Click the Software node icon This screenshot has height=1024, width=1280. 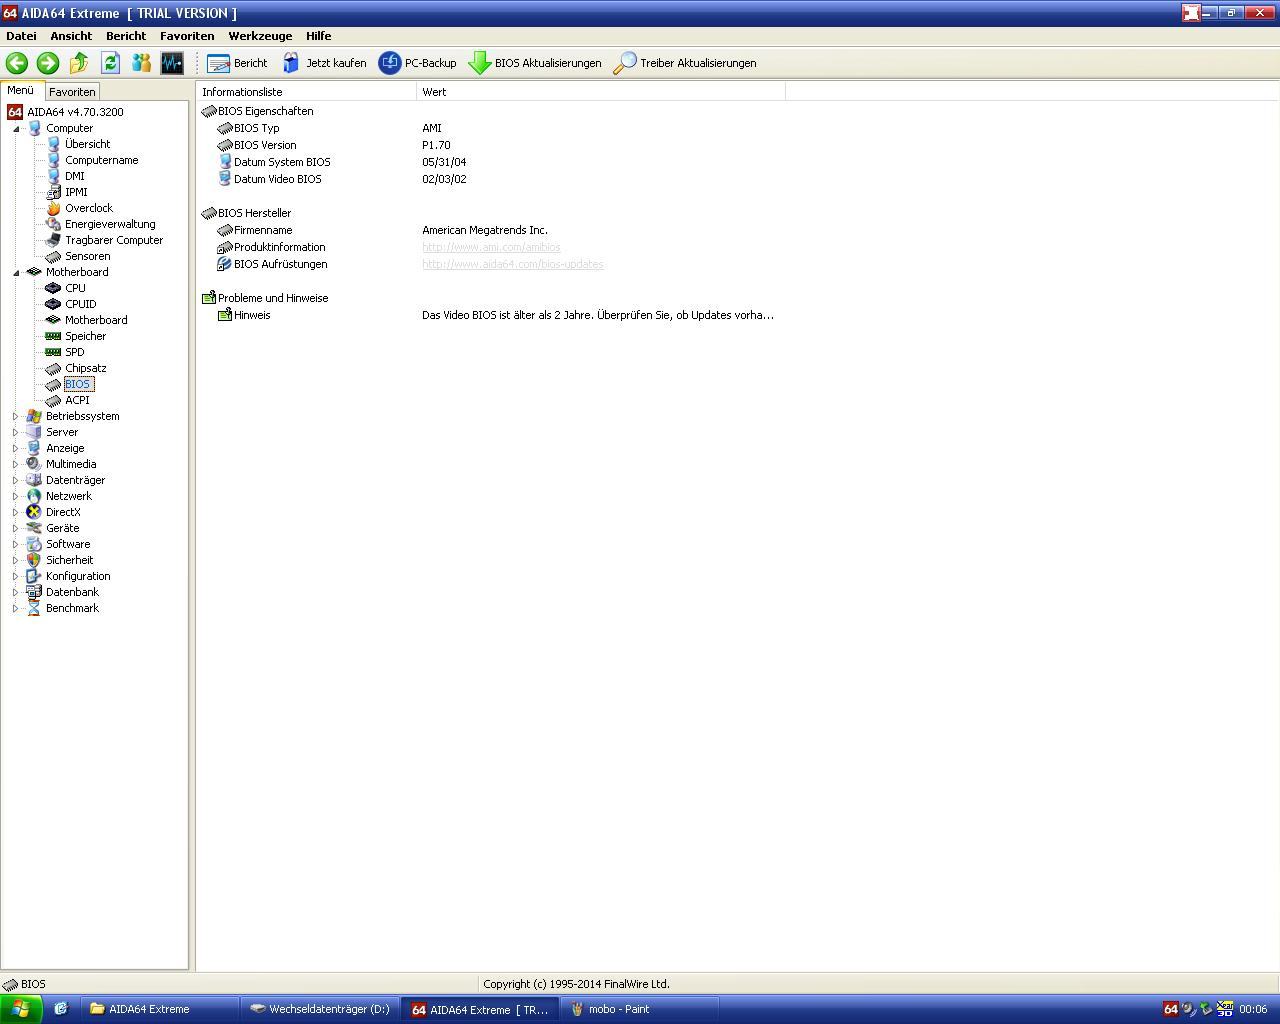(x=34, y=544)
